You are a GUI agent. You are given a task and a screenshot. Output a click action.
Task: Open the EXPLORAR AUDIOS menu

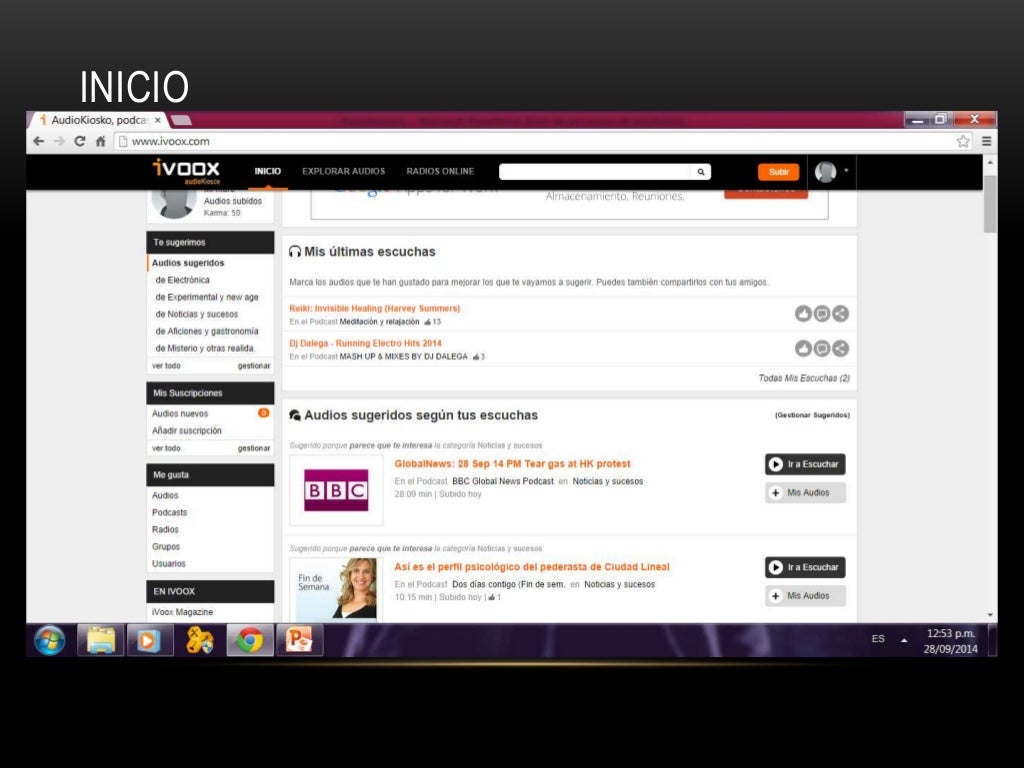point(344,171)
